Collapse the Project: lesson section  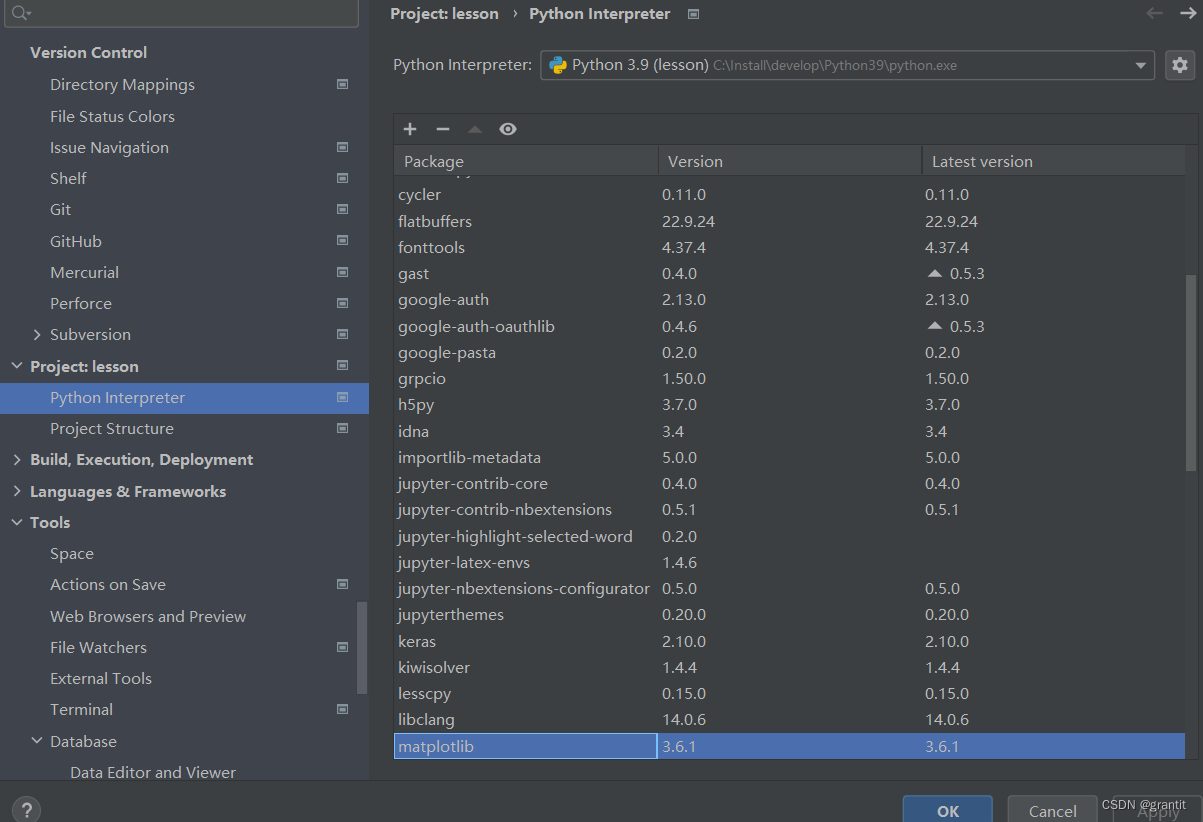pyautogui.click(x=17, y=366)
